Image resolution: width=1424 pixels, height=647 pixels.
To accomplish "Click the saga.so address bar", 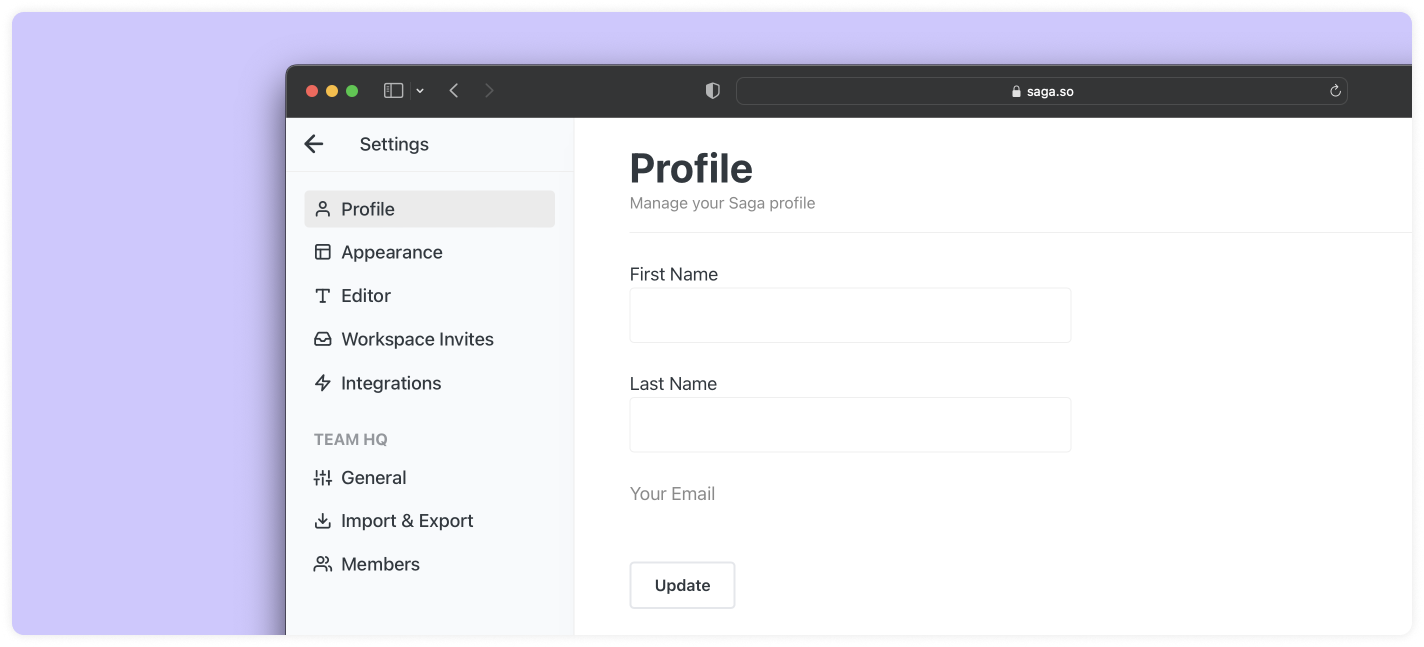I will click(x=1041, y=91).
